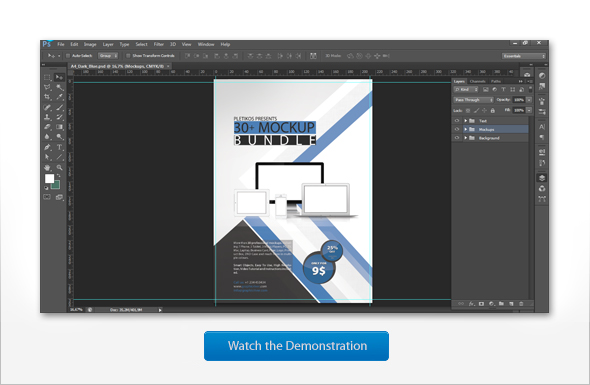Select the Path Selection tool
This screenshot has height=385, width=590.
coord(47,157)
